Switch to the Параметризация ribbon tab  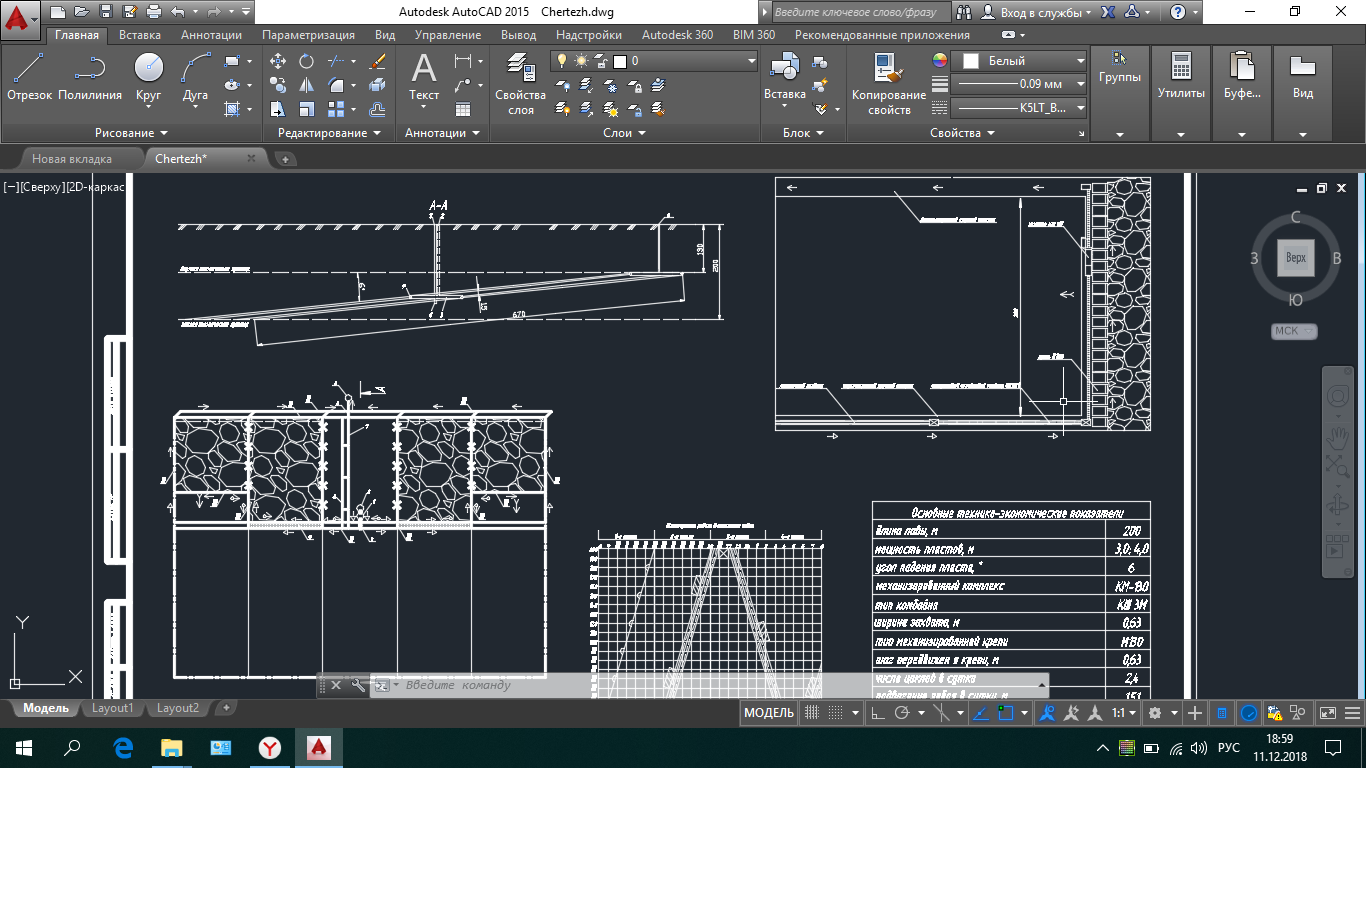(x=308, y=35)
